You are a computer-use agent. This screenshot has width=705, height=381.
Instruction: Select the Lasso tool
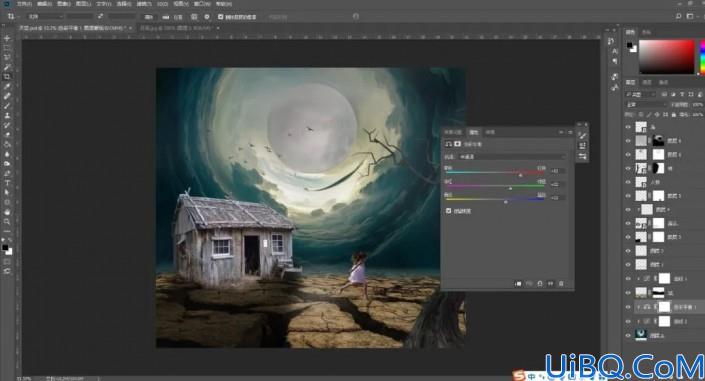(x=7, y=57)
